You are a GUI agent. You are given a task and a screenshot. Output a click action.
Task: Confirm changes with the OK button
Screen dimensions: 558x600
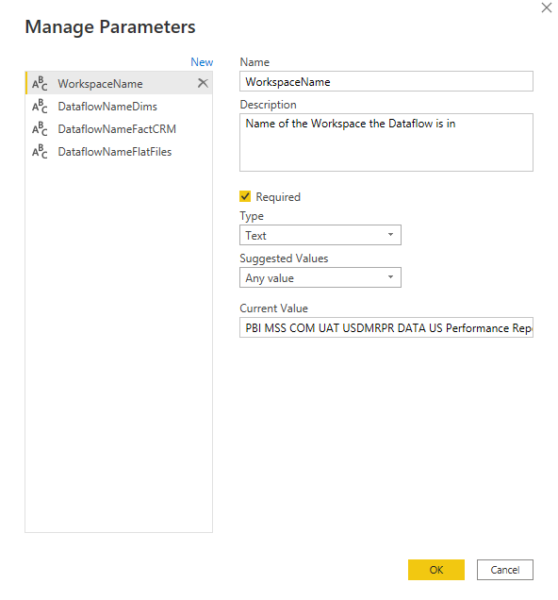click(x=436, y=570)
